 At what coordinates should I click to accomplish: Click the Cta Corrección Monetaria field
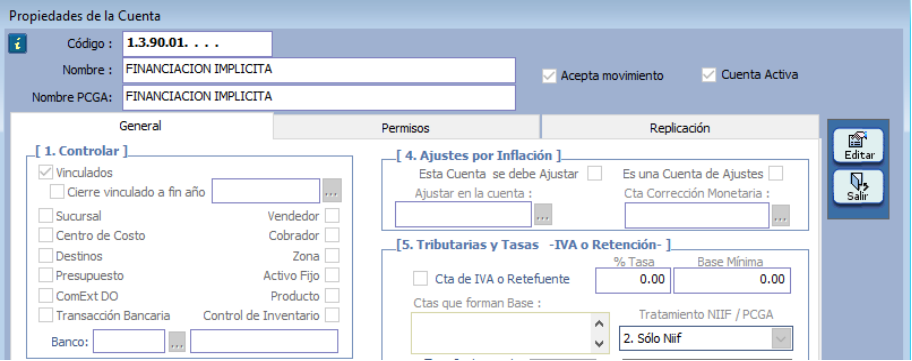pos(697,216)
